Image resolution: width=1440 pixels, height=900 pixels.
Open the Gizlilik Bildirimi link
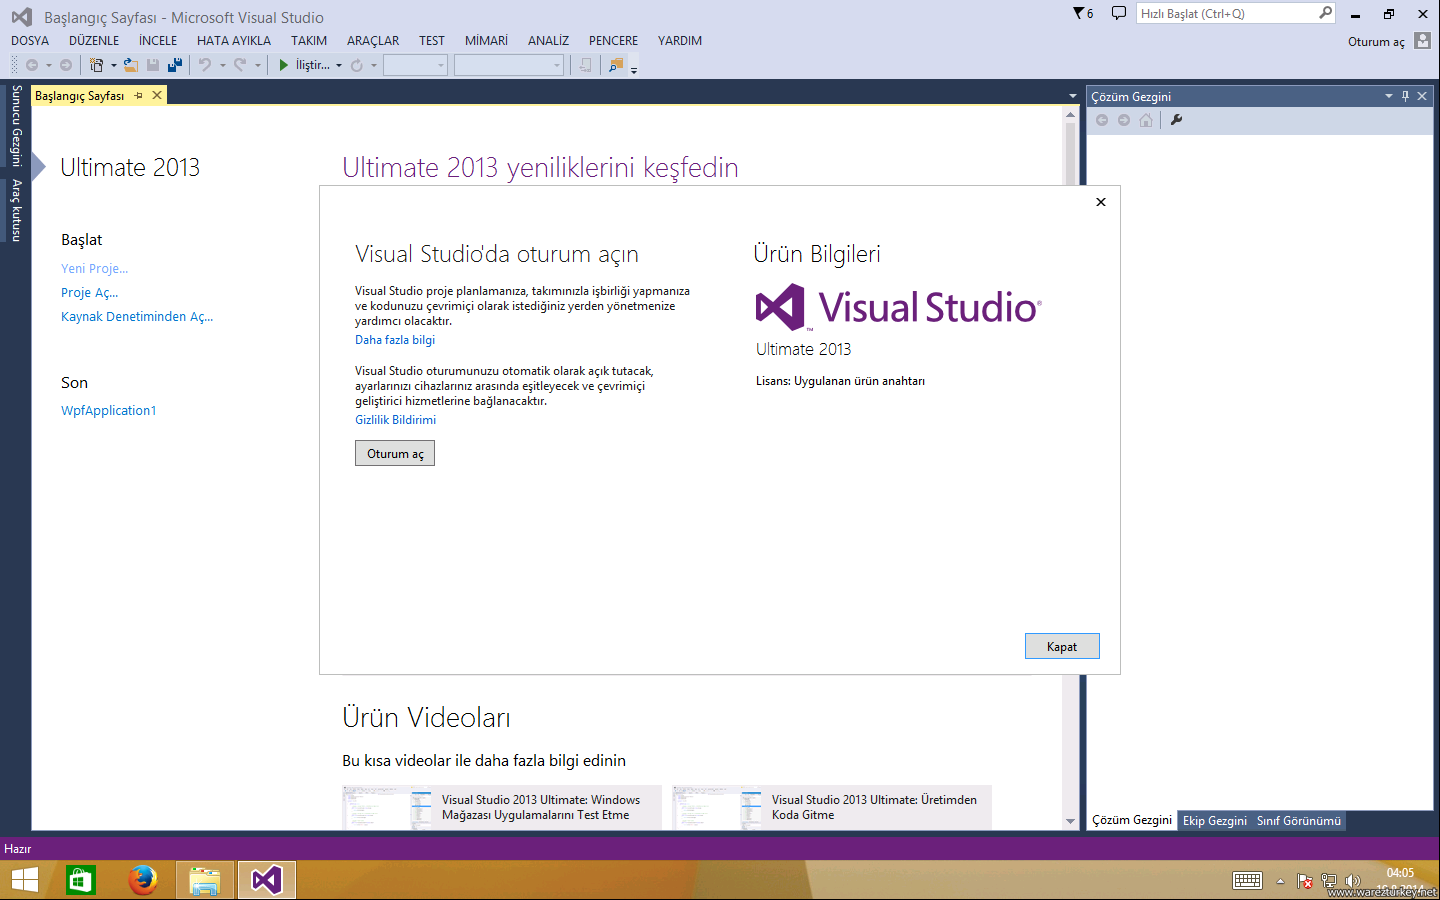click(x=395, y=420)
